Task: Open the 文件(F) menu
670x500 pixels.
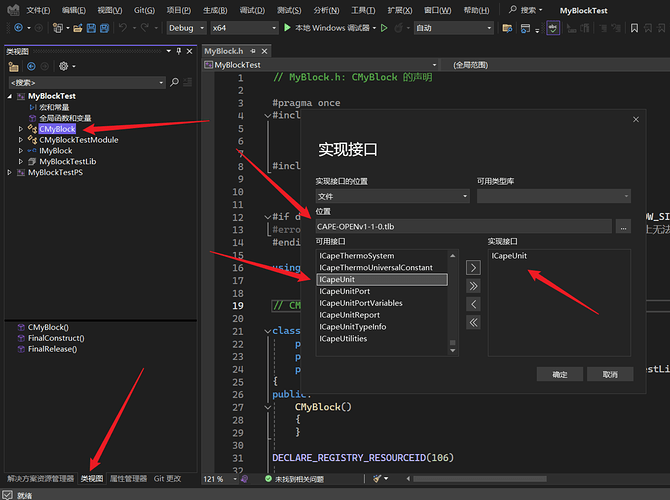Action: (x=38, y=10)
